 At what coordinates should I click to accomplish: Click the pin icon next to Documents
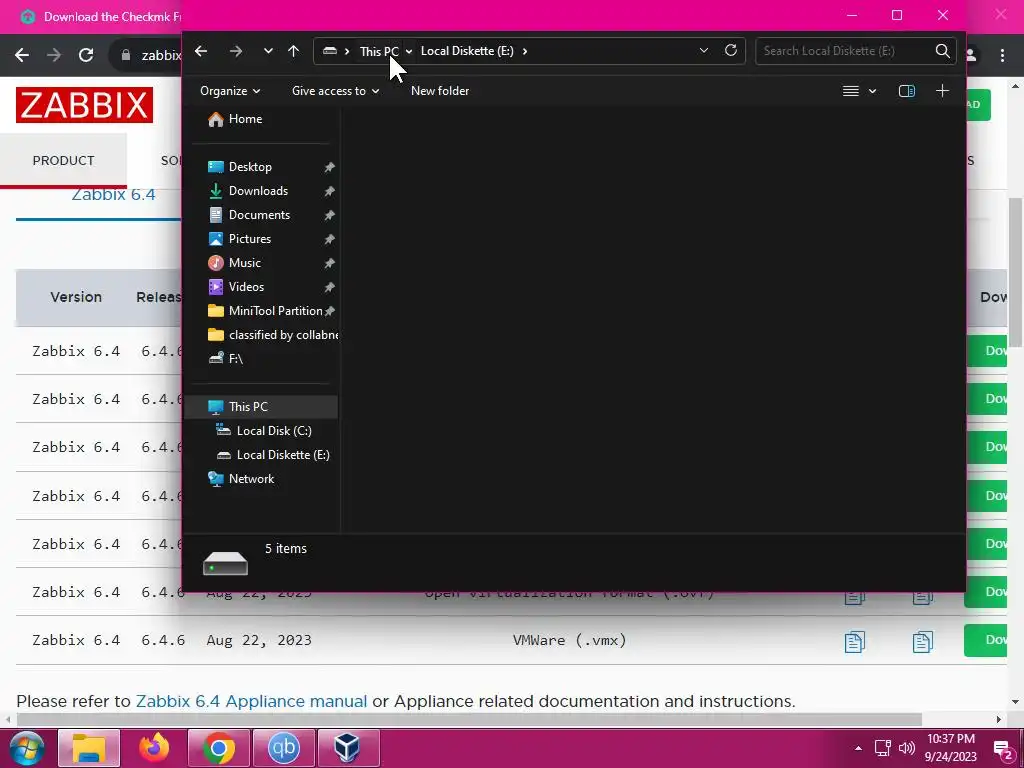329,216
